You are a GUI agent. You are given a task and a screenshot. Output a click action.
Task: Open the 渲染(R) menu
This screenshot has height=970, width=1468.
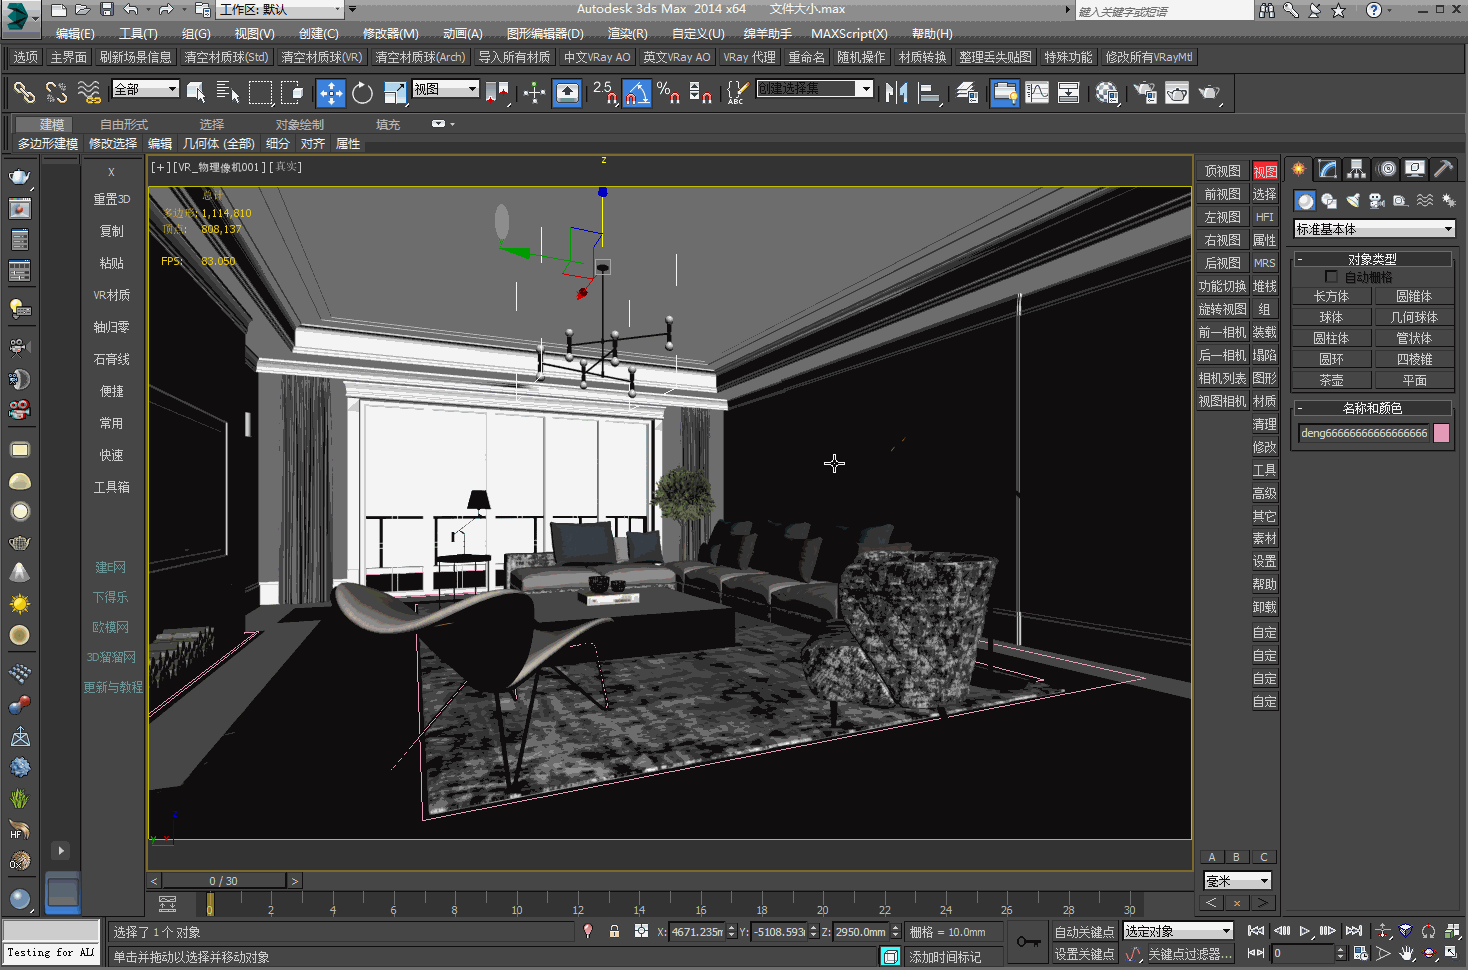pyautogui.click(x=627, y=34)
